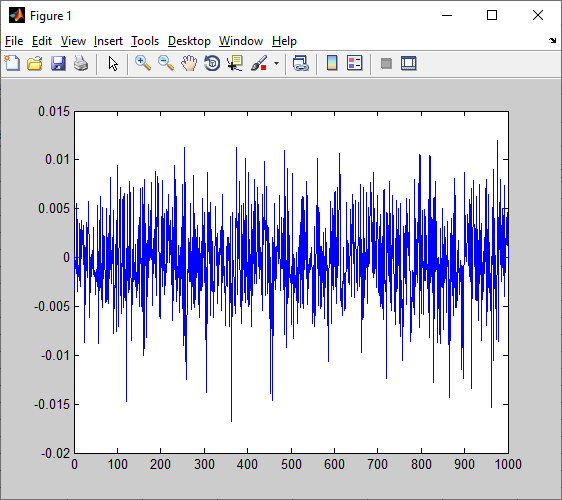Insert a legend using the toolbar icon
The height and width of the screenshot is (500, 562).
point(355,63)
